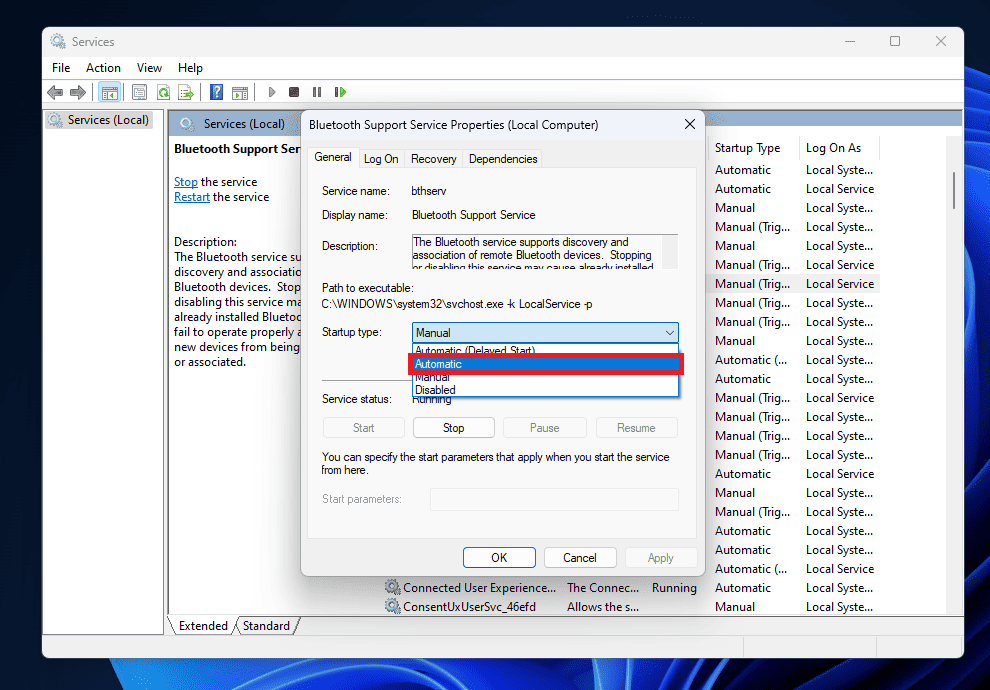
Task: Click the Description box scrollbar in the dialog
Action: click(x=670, y=251)
